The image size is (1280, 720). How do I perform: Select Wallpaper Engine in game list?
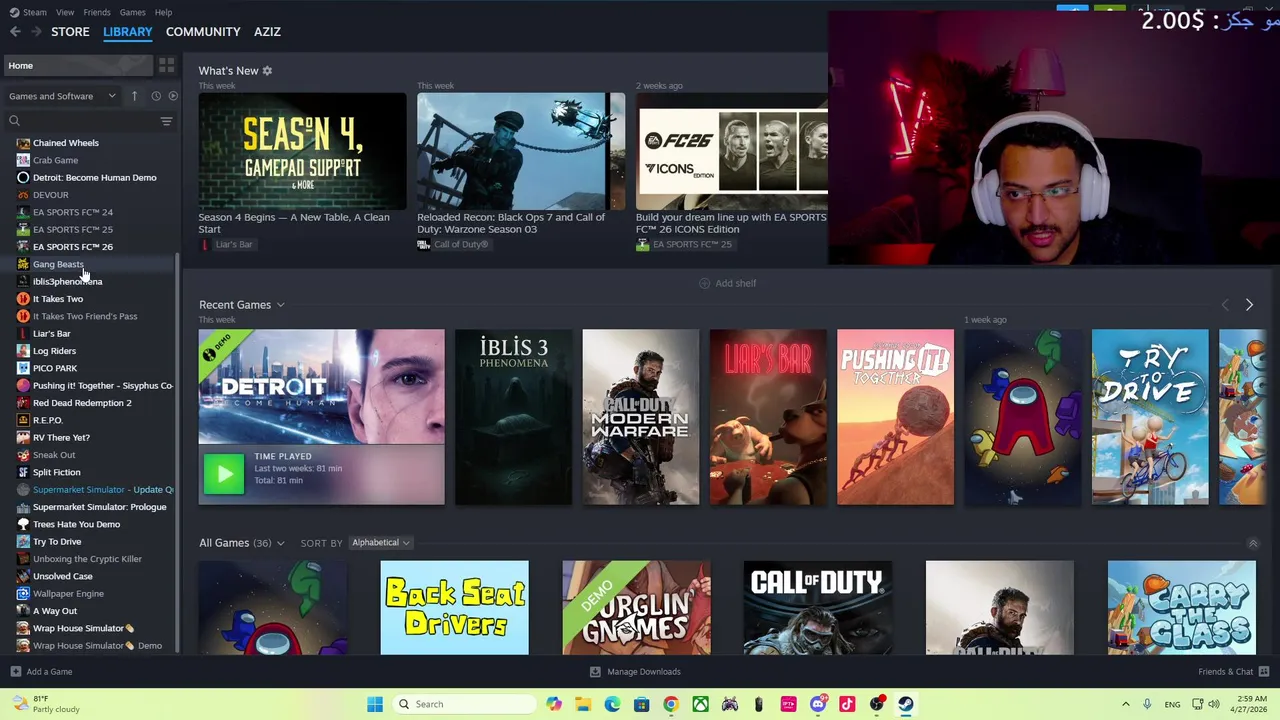68,594
